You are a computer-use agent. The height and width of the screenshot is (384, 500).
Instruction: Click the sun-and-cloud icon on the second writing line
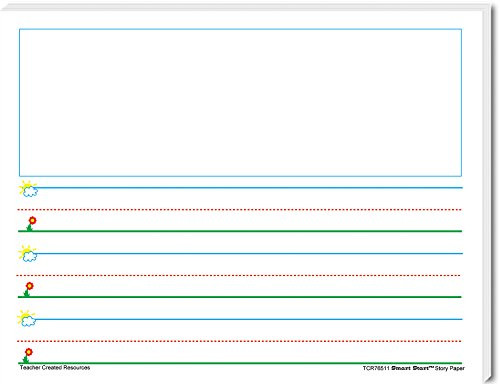click(28, 254)
